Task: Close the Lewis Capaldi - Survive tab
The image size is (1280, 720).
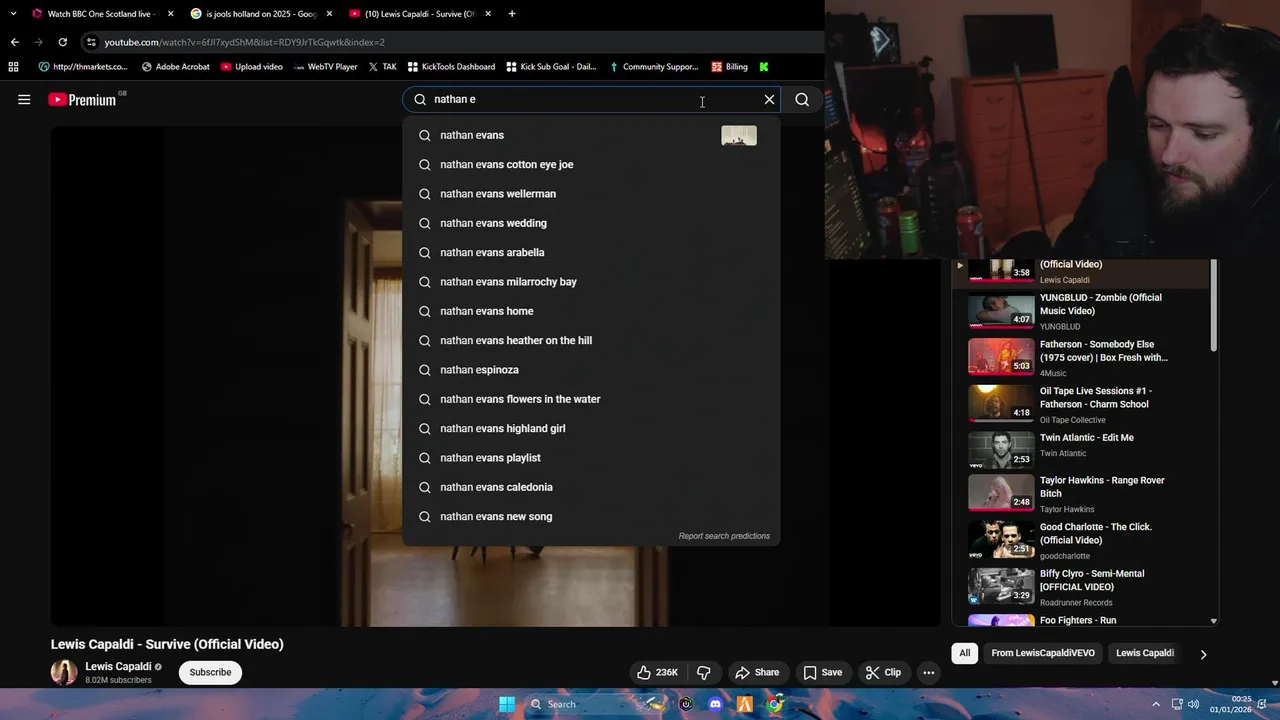Action: coord(488,14)
